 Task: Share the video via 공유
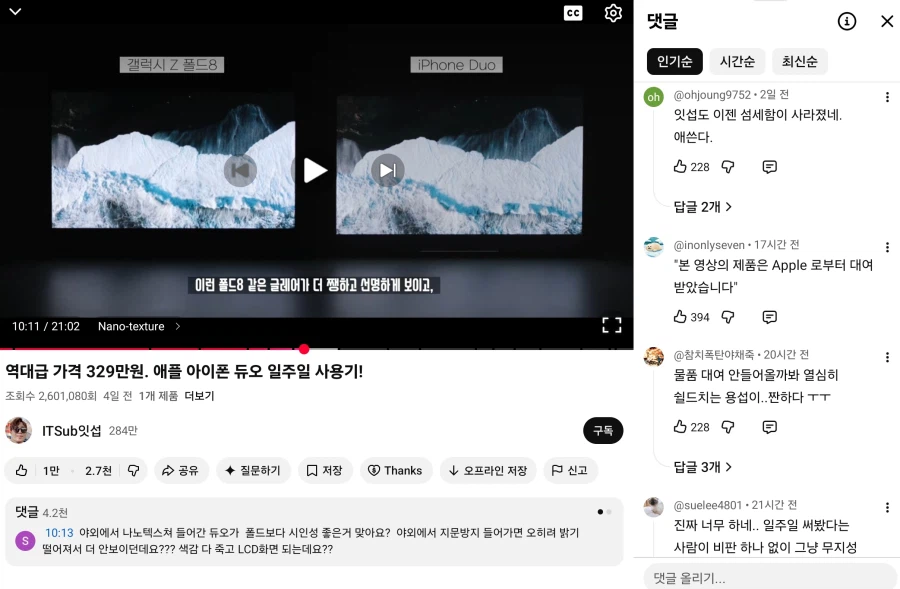pos(180,471)
